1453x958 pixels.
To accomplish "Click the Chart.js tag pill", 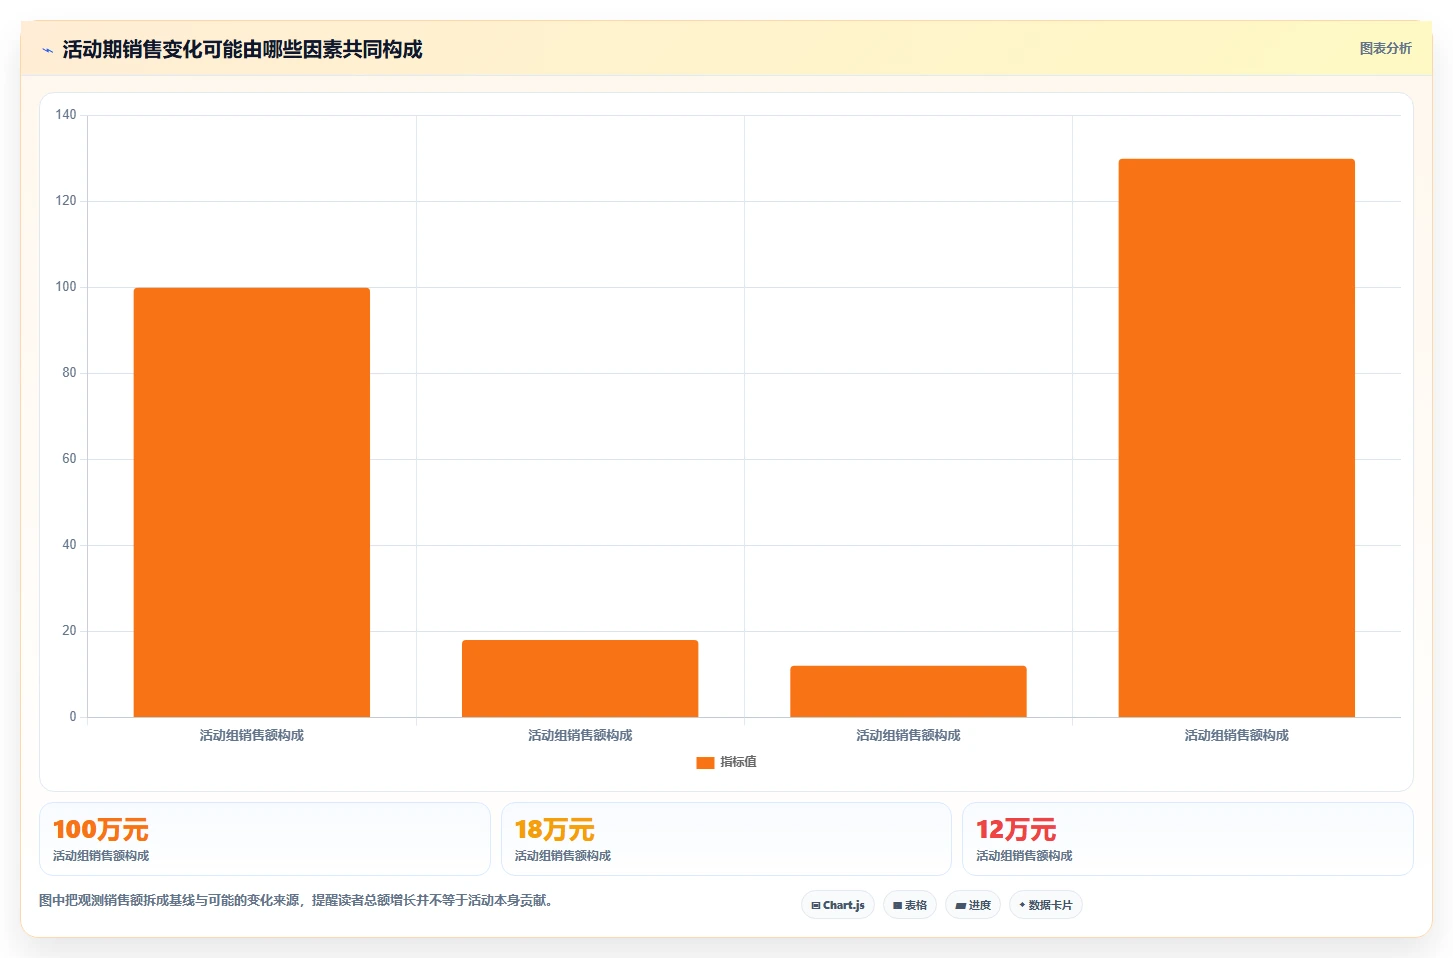I will (x=838, y=905).
